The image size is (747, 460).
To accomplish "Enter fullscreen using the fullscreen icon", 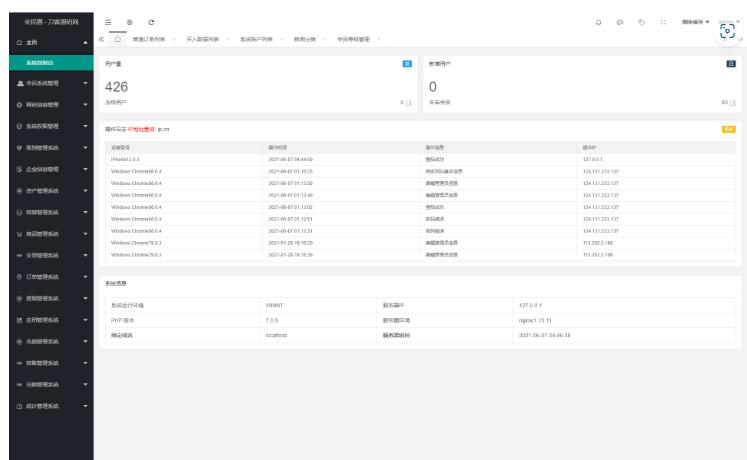I will point(664,21).
